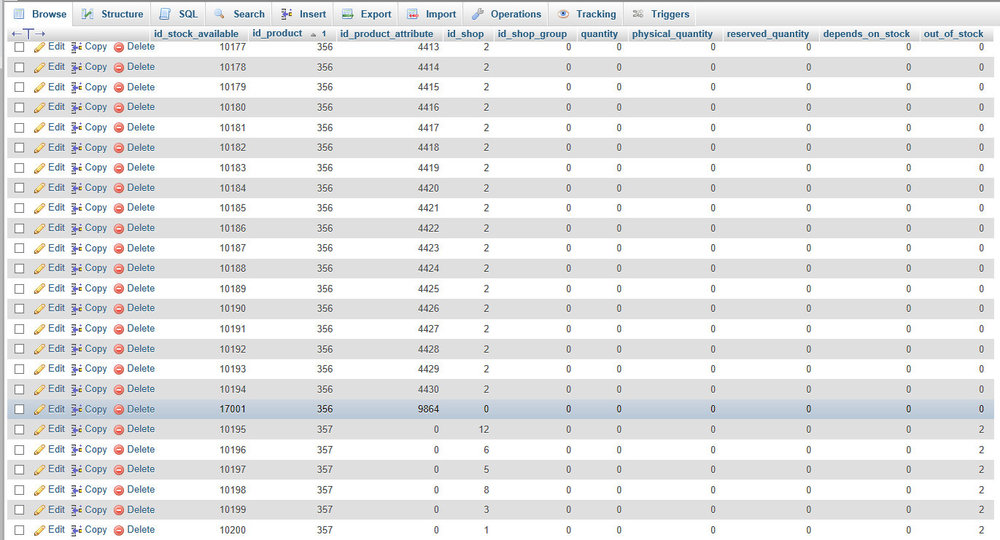Sort by id_product_attribute column header
1000x540 pixels.
(x=386, y=34)
